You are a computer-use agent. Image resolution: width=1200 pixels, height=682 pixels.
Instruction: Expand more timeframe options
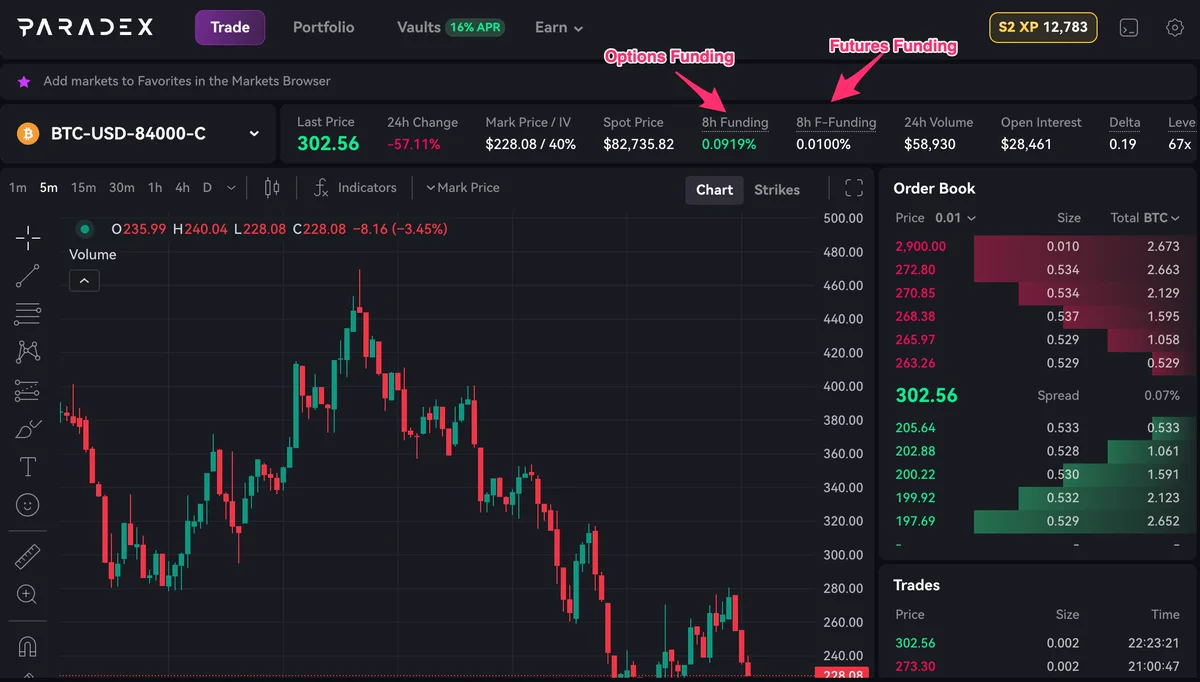(232, 188)
